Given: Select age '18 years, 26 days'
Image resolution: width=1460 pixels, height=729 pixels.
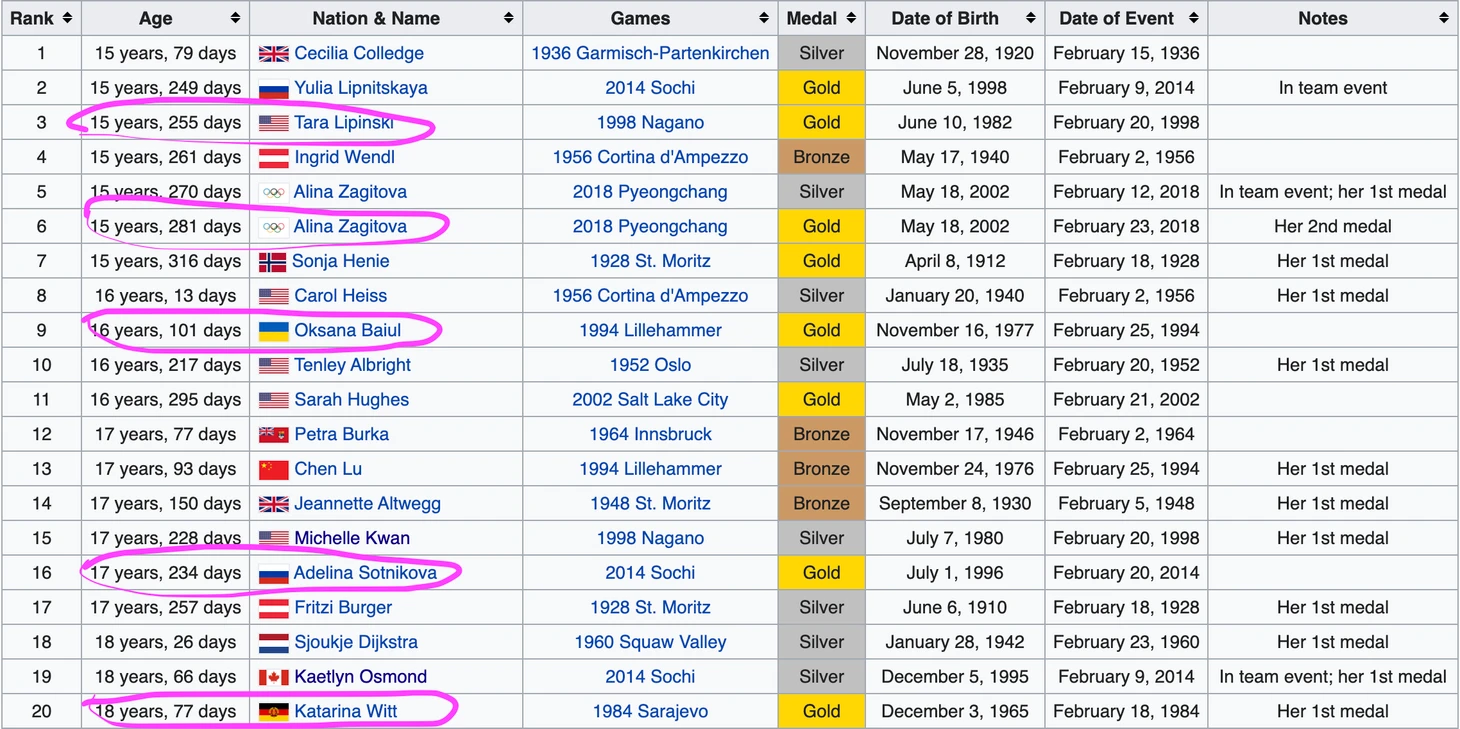Looking at the screenshot, I should 165,642.
